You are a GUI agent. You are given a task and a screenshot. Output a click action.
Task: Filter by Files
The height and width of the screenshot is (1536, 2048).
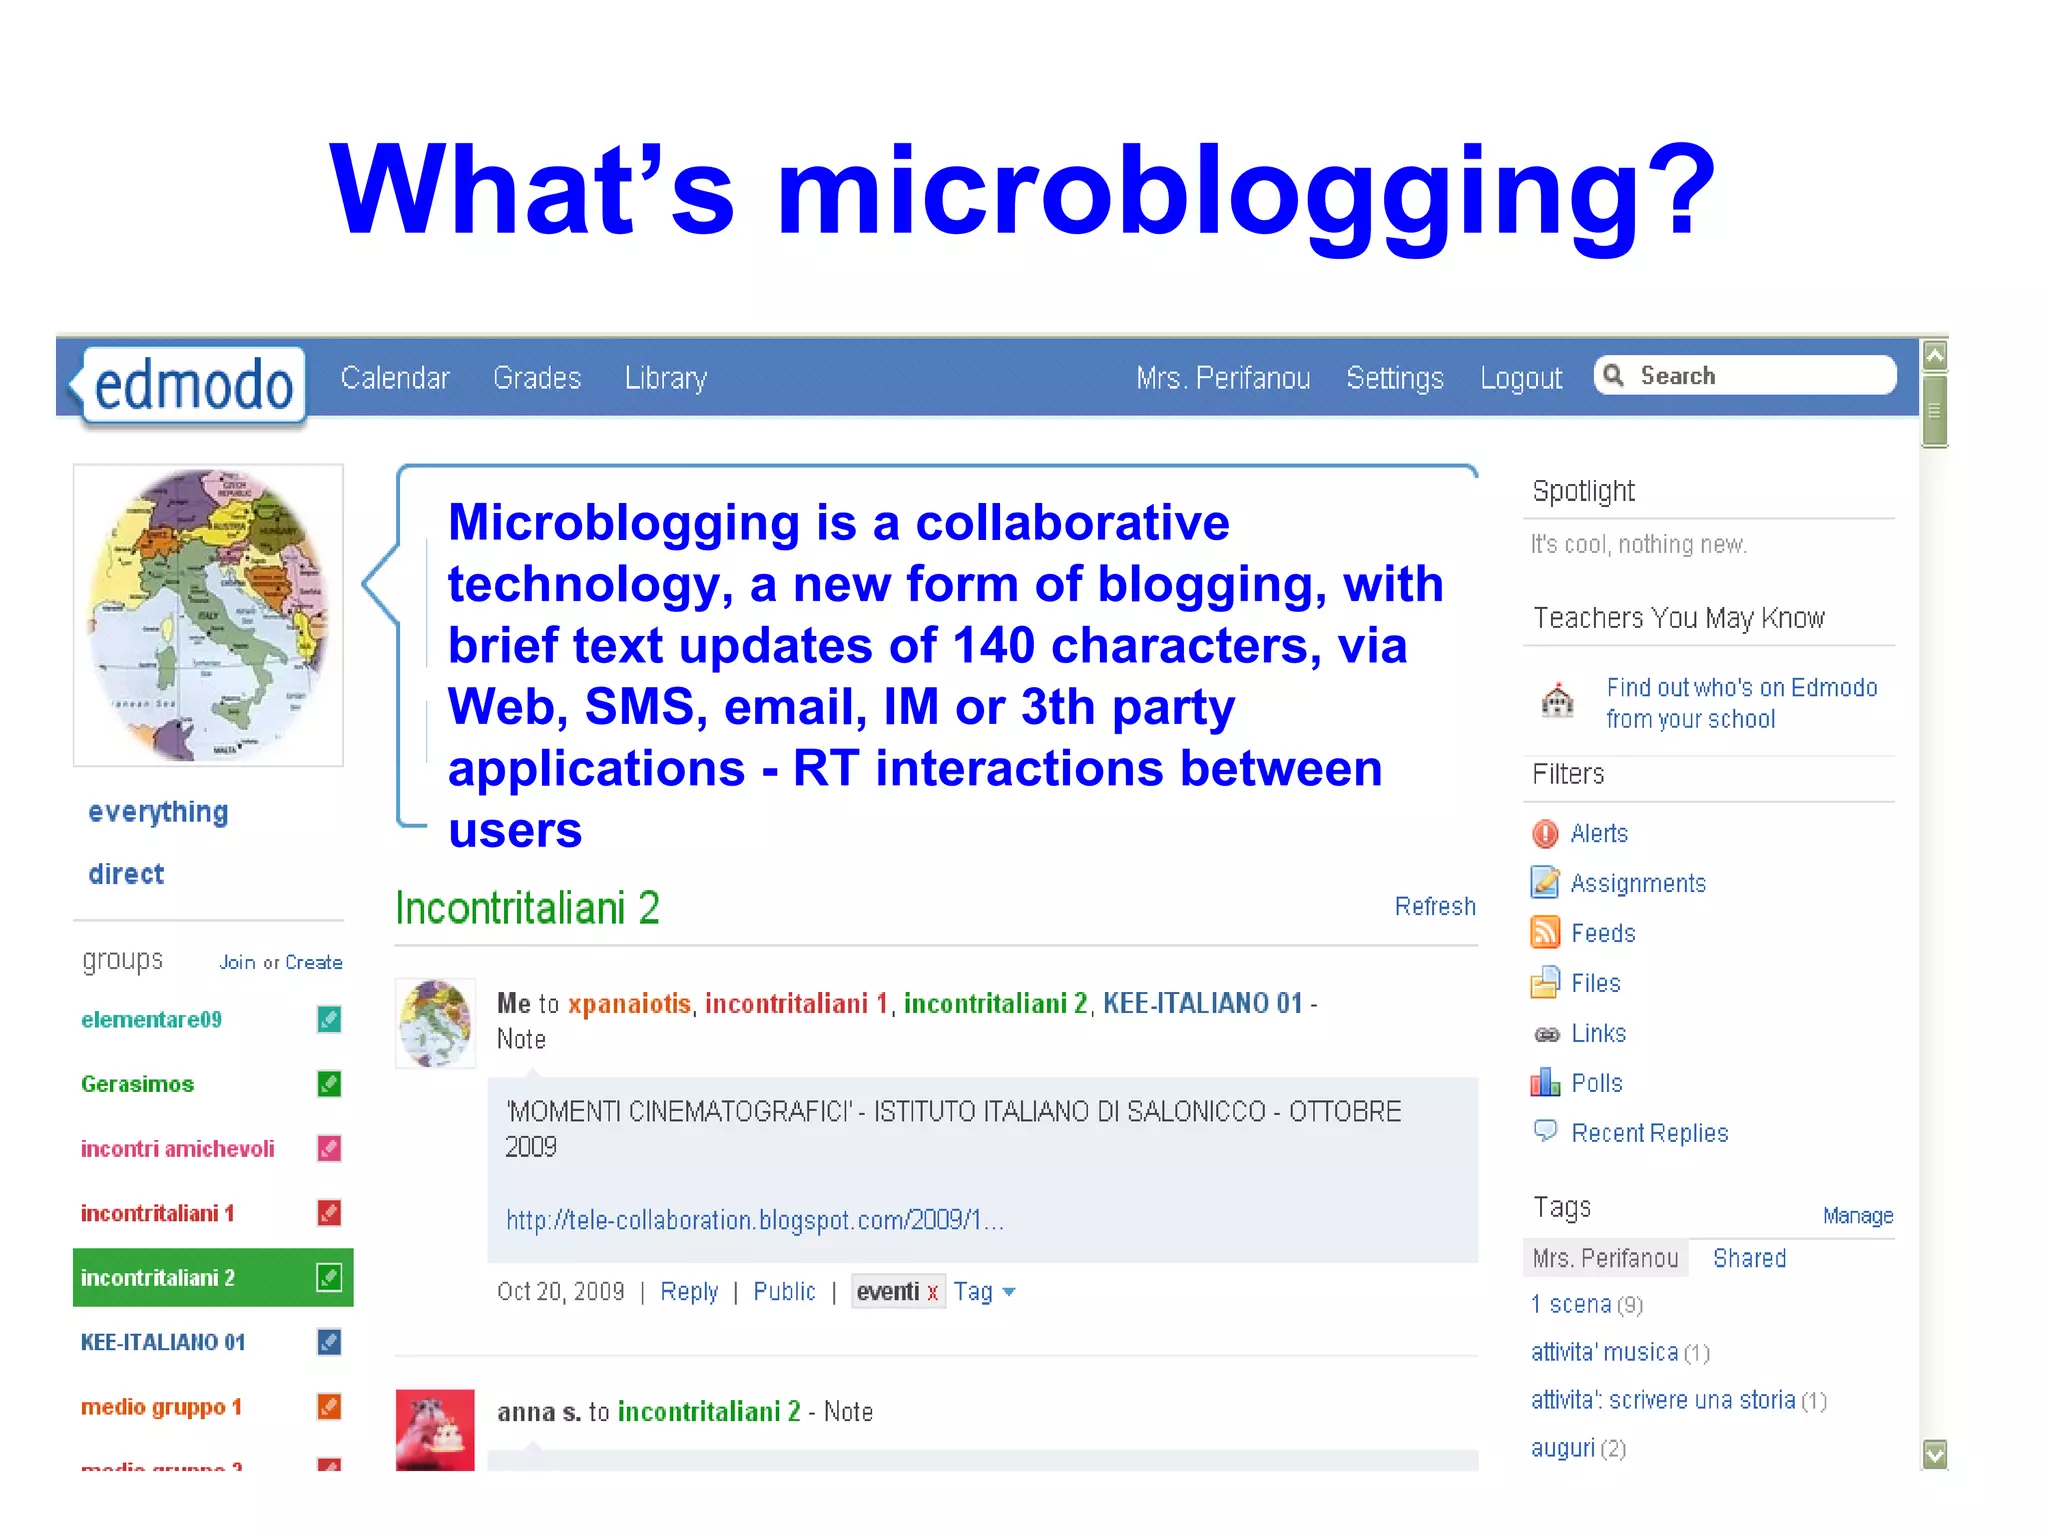1595,983
